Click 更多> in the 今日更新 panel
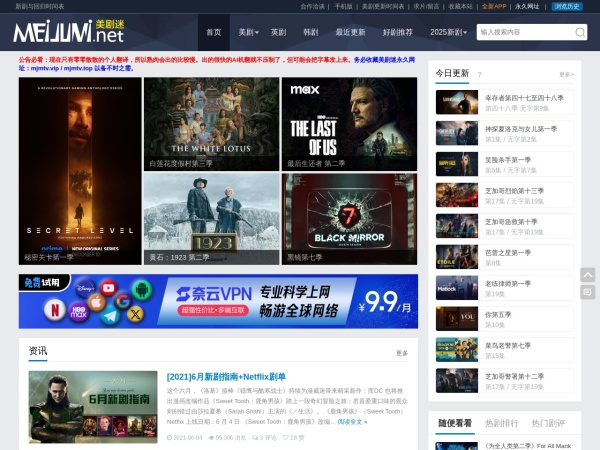600x450 pixels. (566, 75)
